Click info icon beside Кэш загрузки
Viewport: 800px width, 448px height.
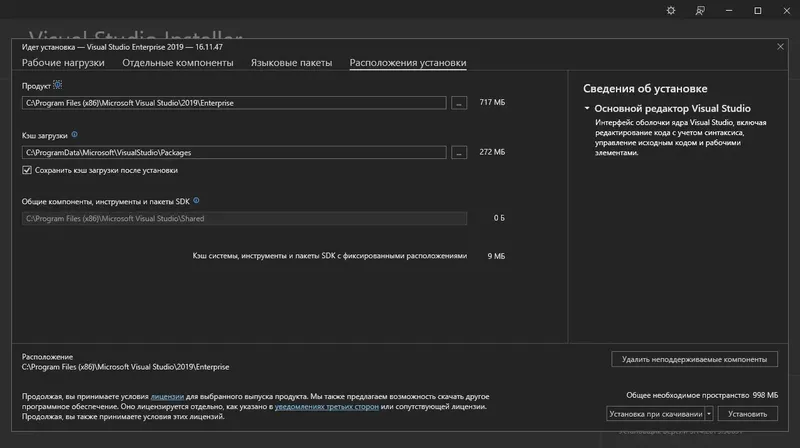[x=74, y=135]
